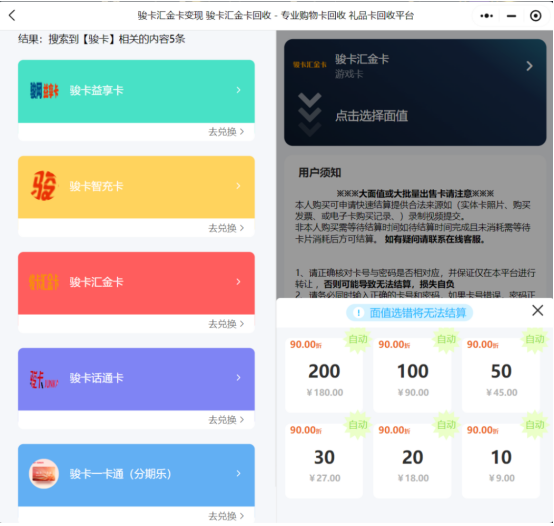This screenshot has width=554, height=526.
Task: Open the 骏卡一卡通（分期乐）chevron arrow
Action: tap(238, 473)
